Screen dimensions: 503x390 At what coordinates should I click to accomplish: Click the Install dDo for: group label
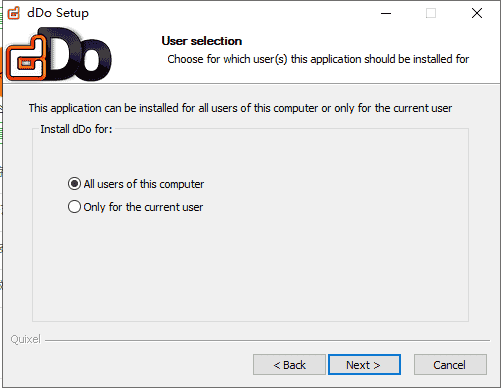pyautogui.click(x=77, y=129)
